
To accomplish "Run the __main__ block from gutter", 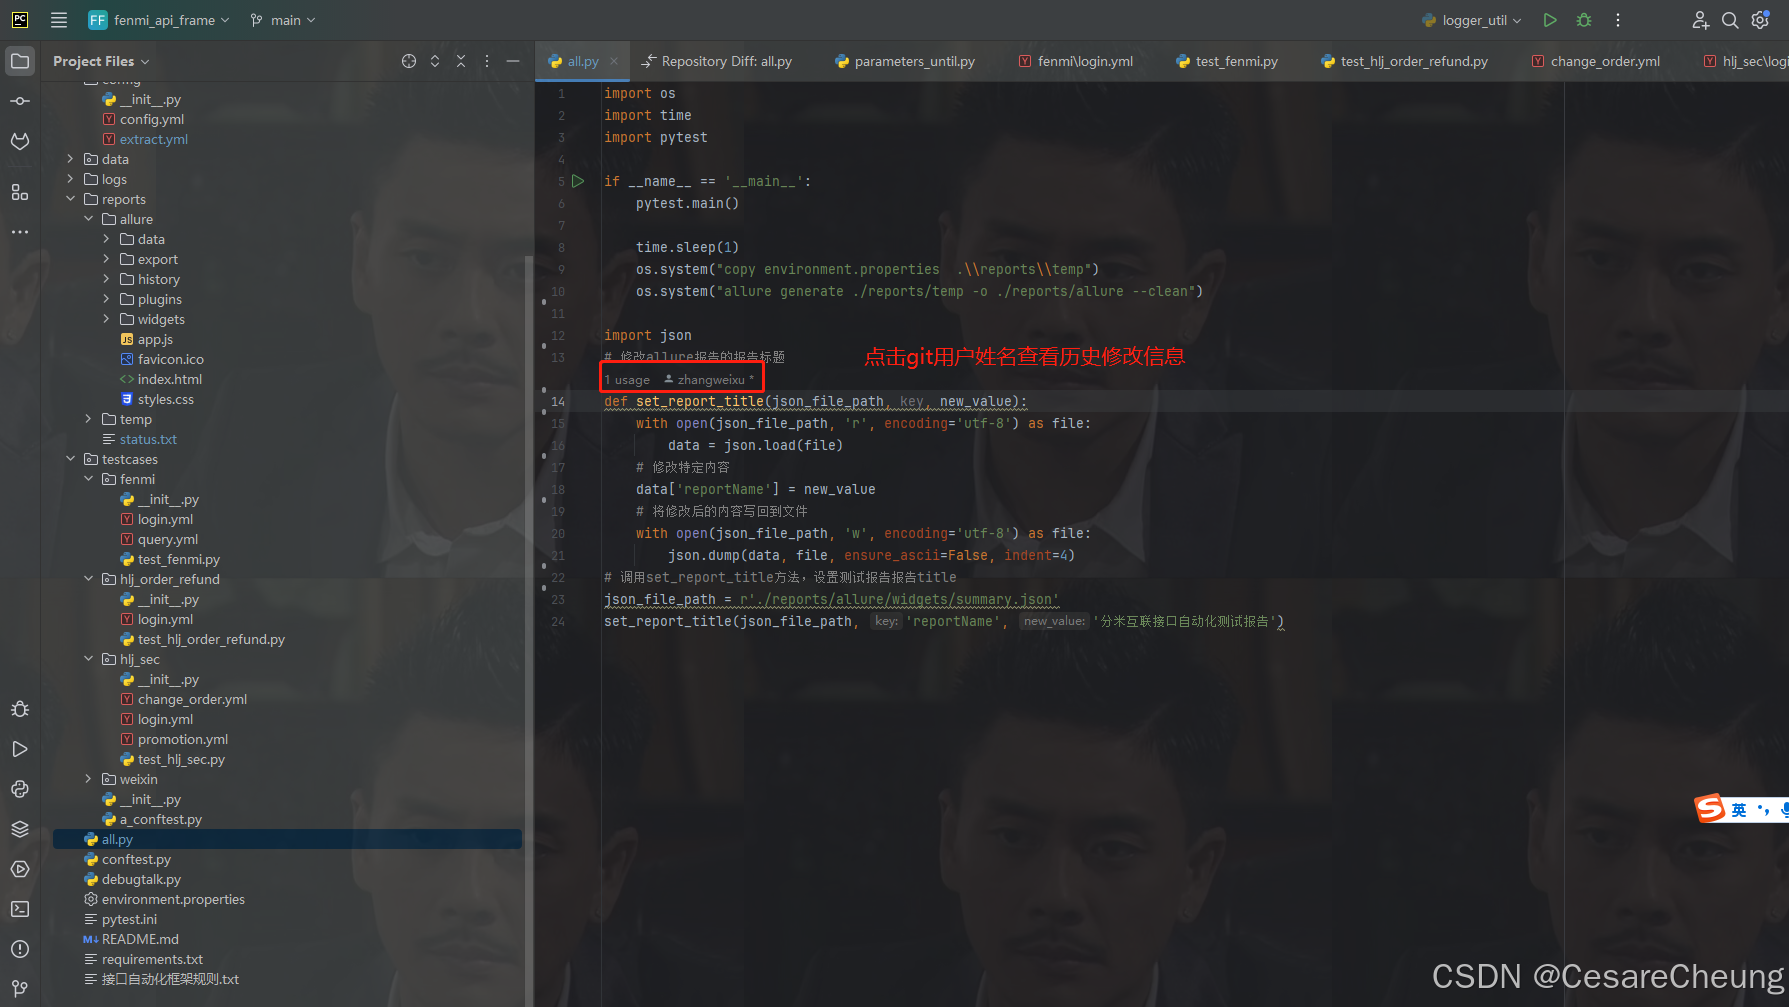I will point(578,181).
